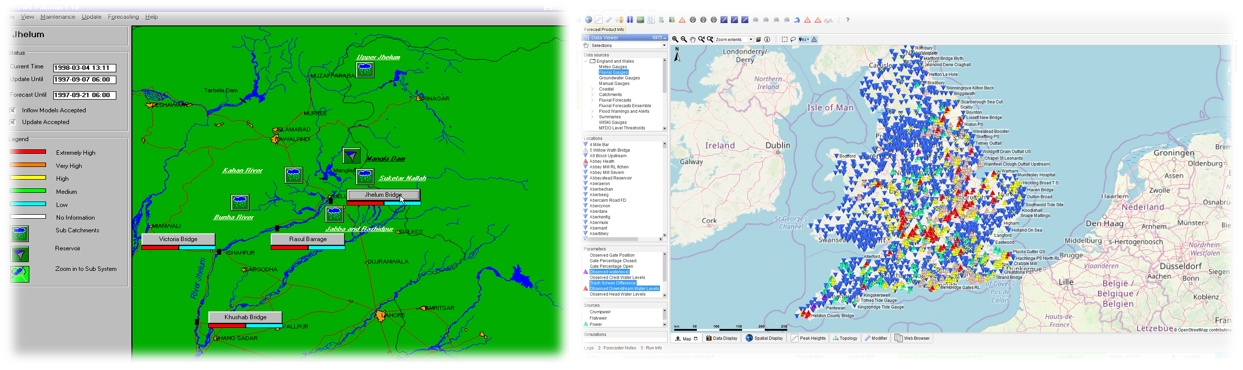Open the Forecast Product Info tab
Viewport: 1243px width, 370px height.
pyautogui.click(x=604, y=30)
